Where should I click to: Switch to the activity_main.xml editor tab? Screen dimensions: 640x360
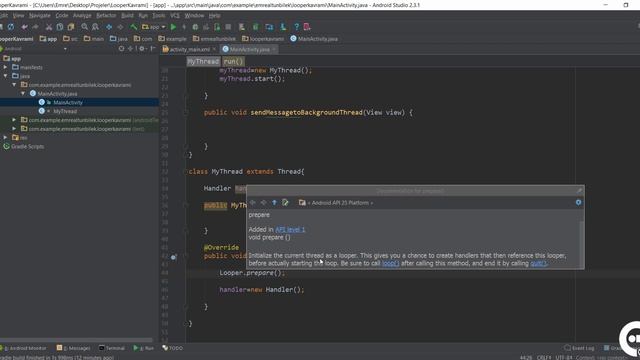pos(189,49)
